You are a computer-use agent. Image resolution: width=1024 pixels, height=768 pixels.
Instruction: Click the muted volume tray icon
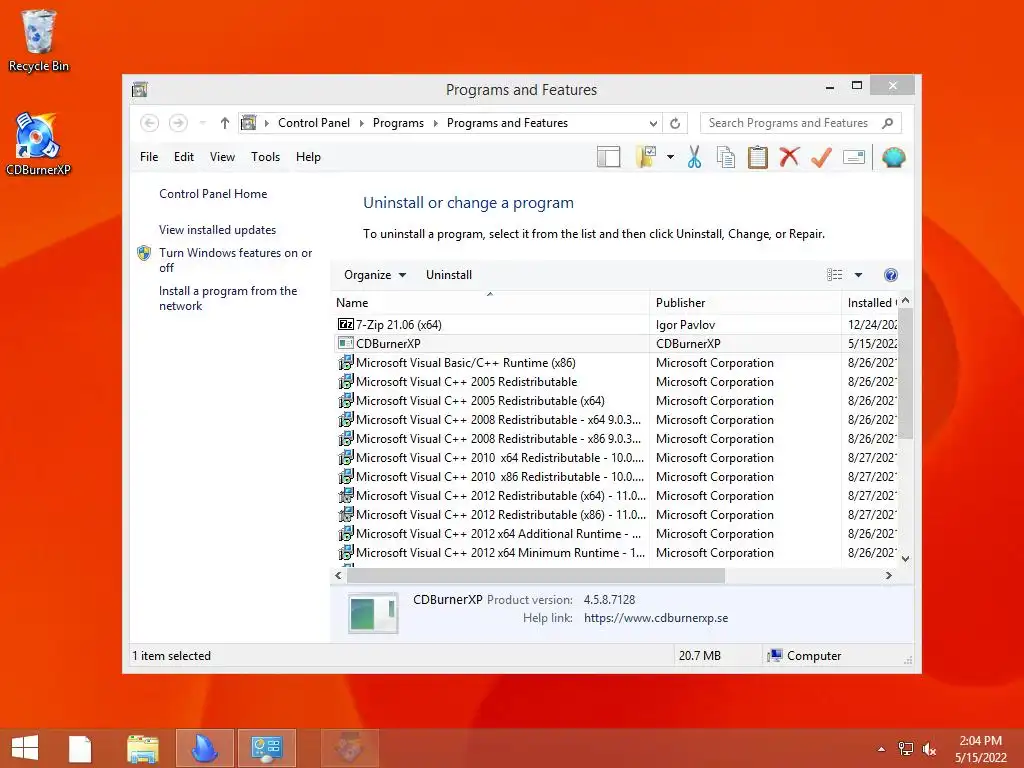coord(929,749)
